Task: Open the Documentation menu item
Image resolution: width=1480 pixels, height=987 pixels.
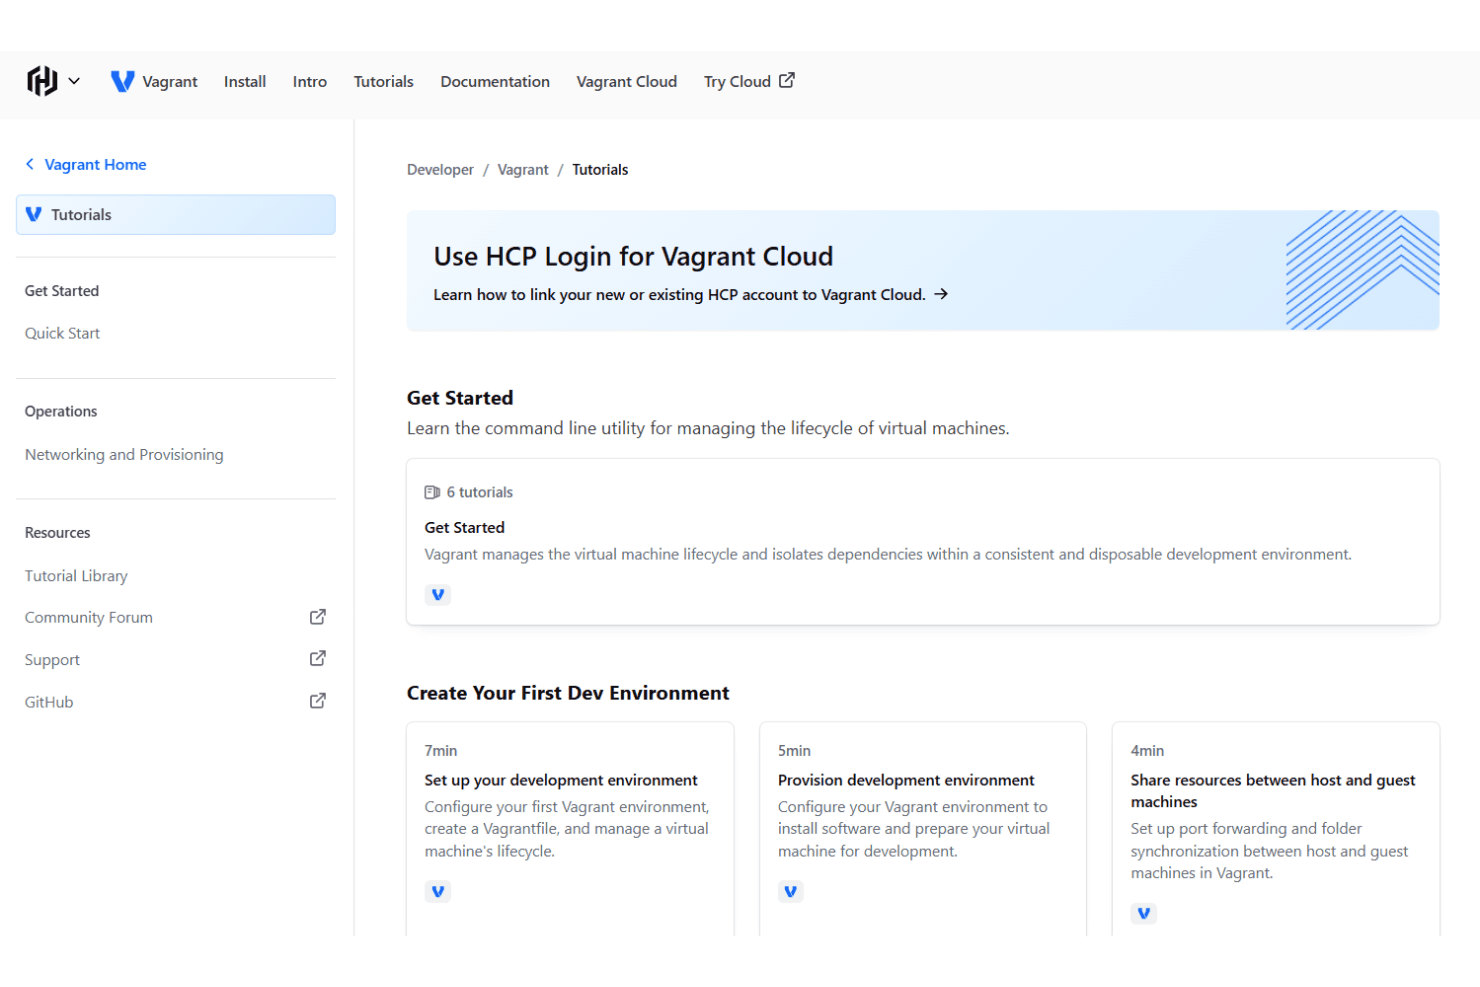Action: click(x=495, y=82)
